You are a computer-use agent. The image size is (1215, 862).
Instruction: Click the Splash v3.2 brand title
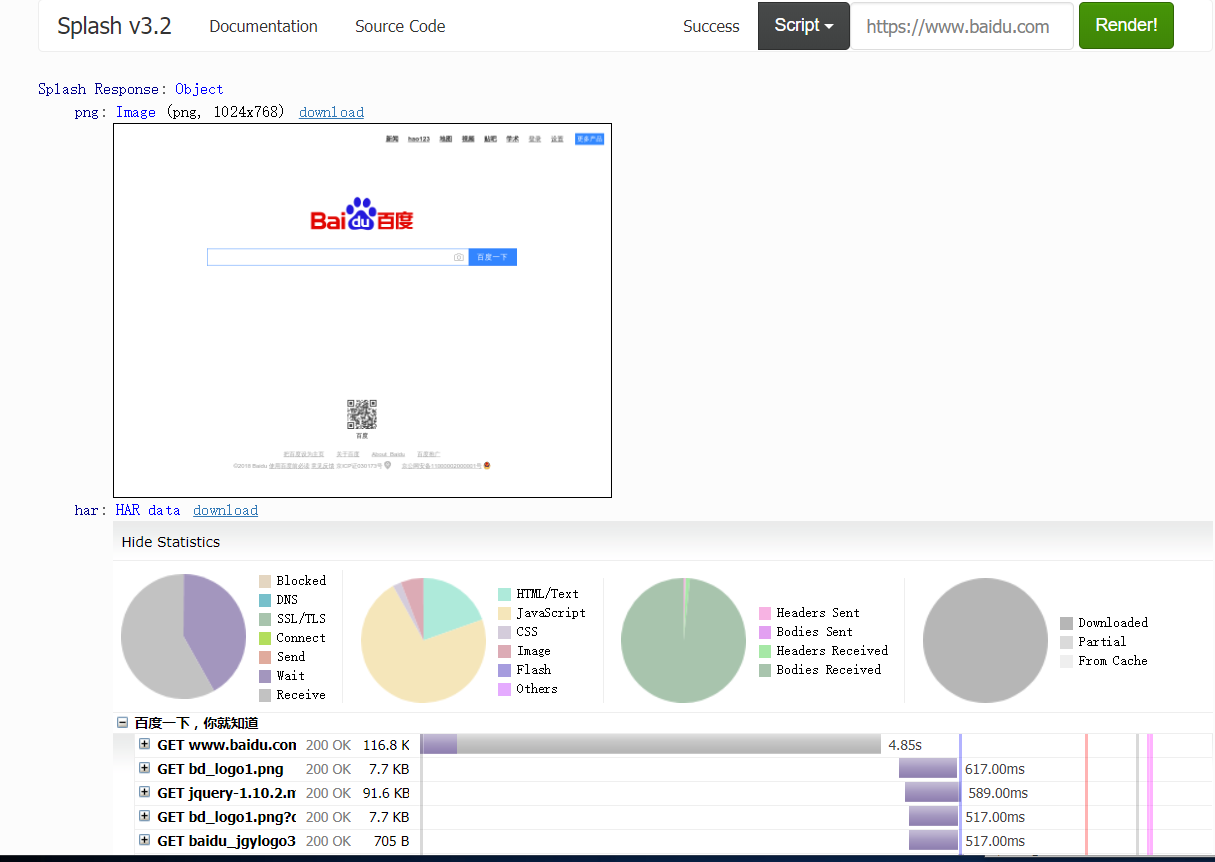tap(114, 26)
